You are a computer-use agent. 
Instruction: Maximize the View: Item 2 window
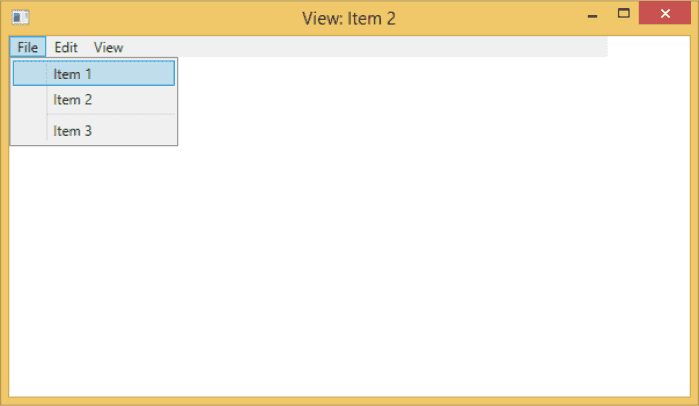click(623, 13)
